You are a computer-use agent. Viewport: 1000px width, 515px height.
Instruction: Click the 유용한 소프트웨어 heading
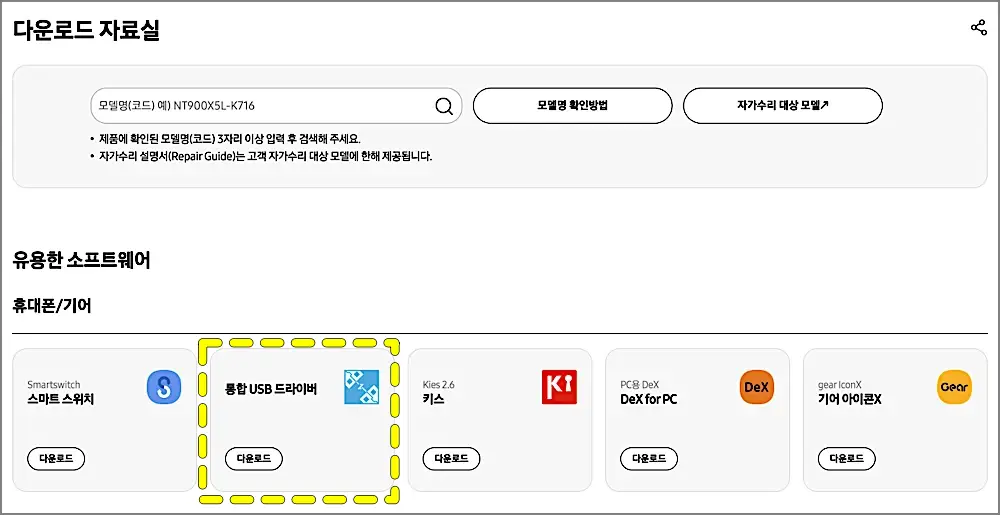(82, 260)
